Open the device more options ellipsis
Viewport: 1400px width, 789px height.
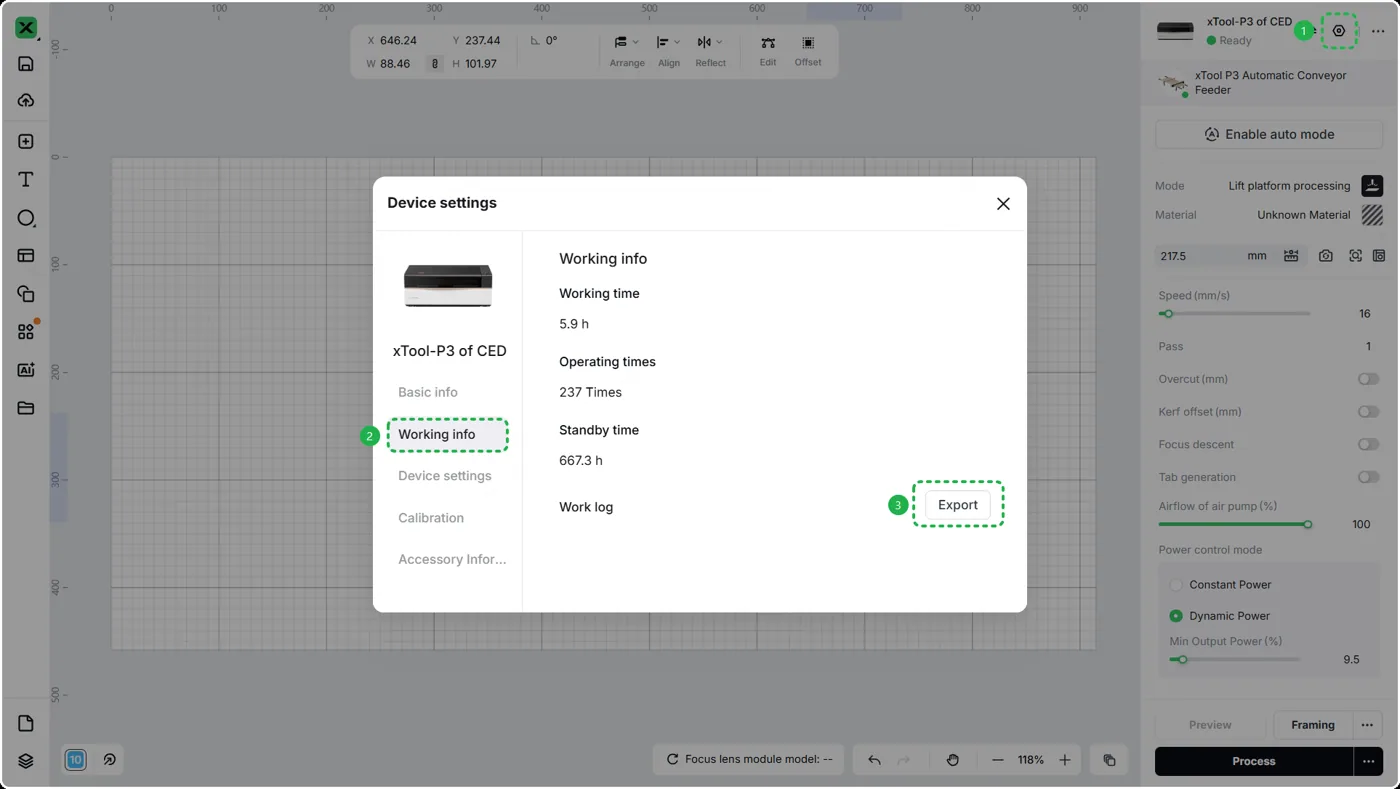pos(1378,31)
